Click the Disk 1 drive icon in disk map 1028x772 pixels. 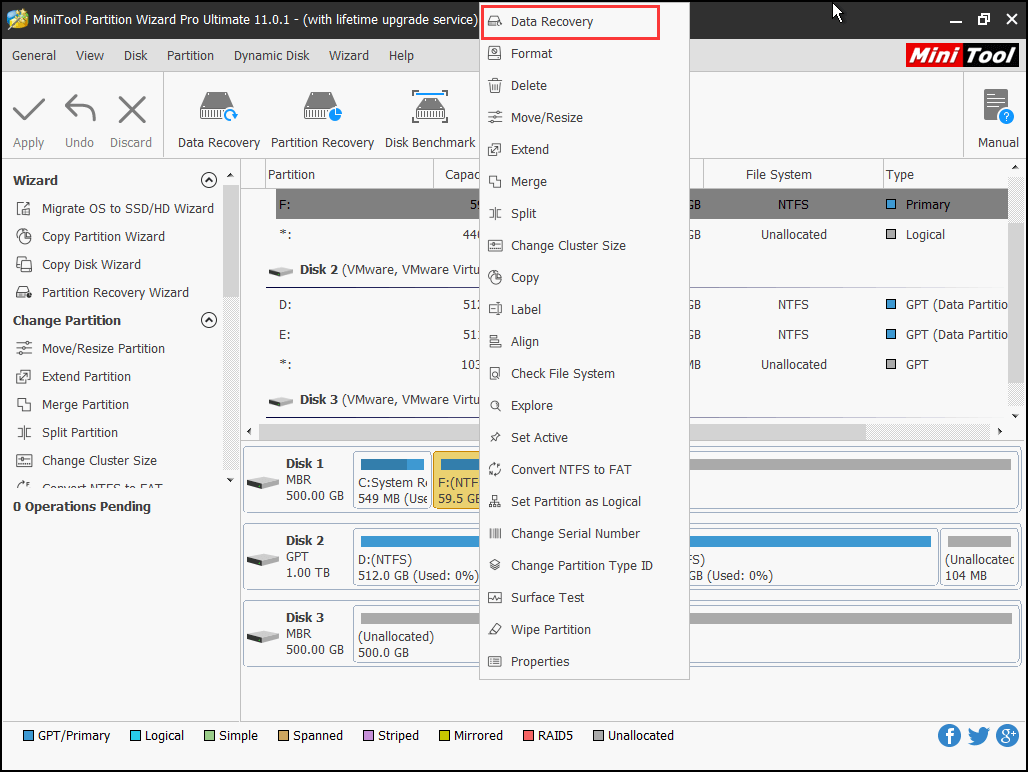point(263,483)
